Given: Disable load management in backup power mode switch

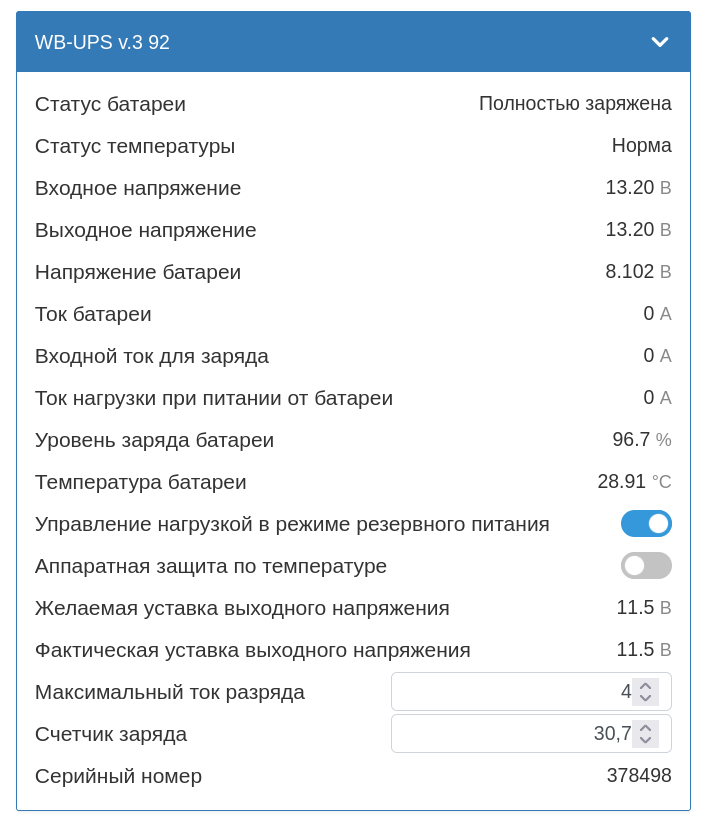Looking at the screenshot, I should click(646, 524).
